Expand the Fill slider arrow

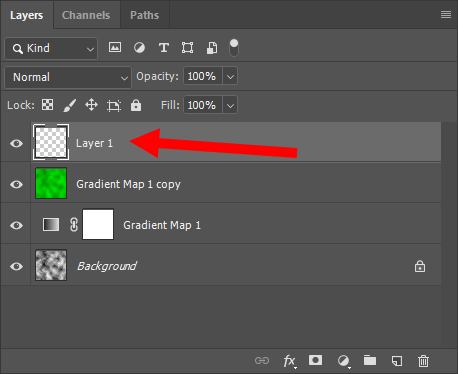(x=230, y=105)
